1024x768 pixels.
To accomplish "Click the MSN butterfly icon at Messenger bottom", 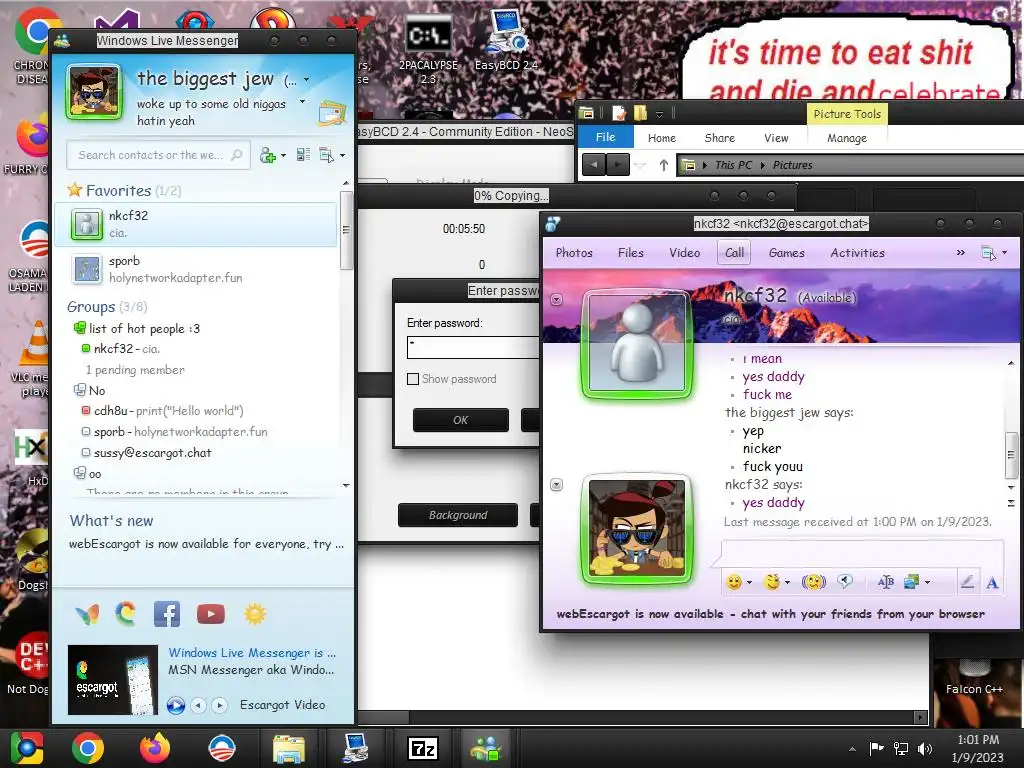I will point(88,614).
